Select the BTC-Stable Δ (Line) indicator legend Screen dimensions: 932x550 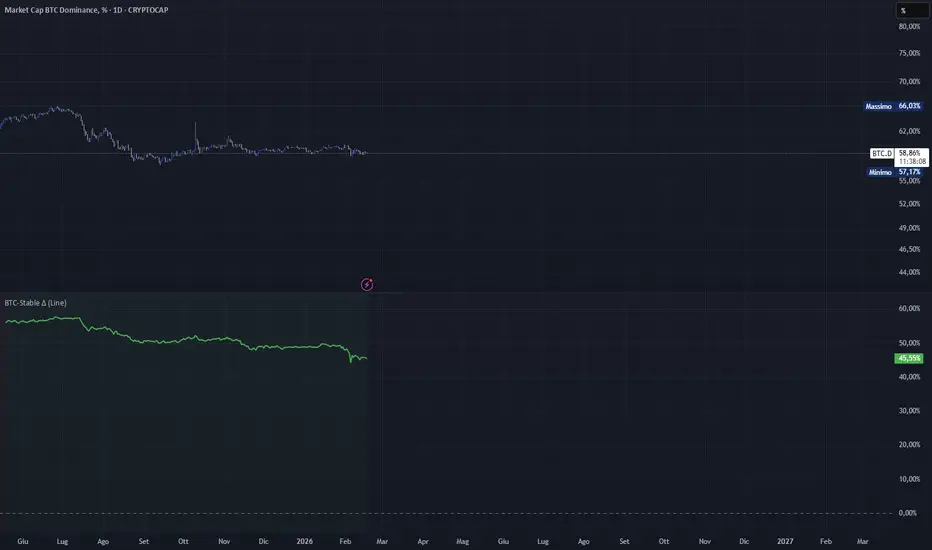coord(36,303)
